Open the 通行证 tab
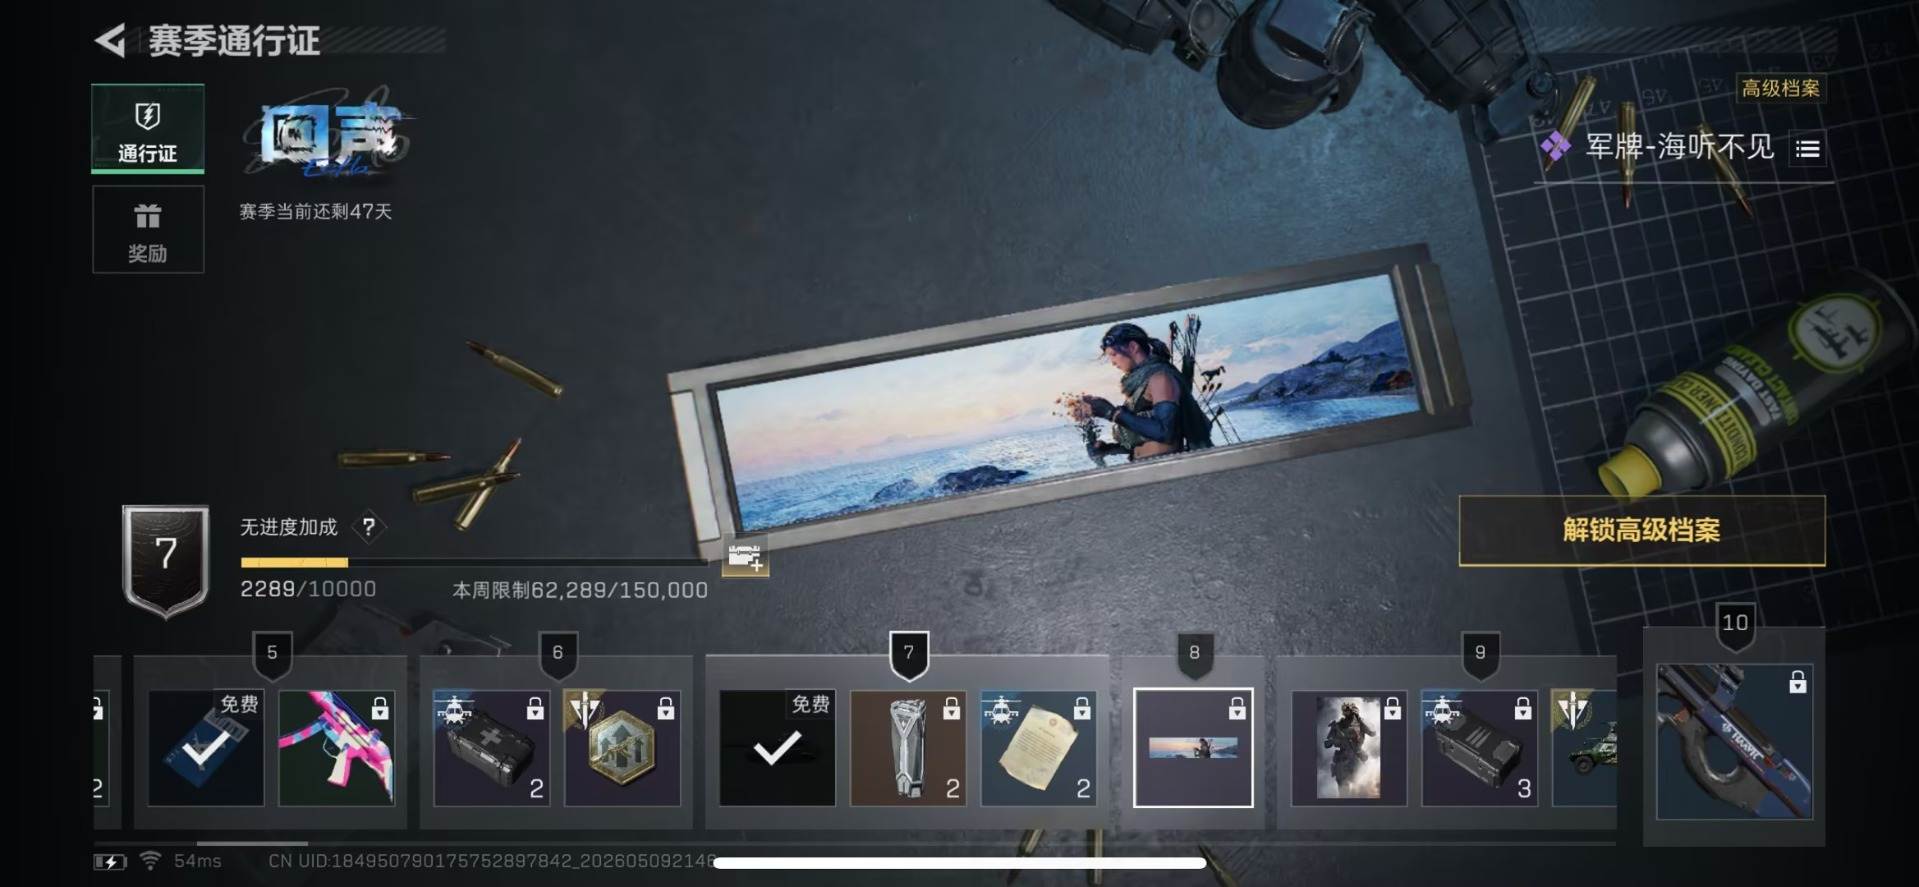Screen dimensions: 1919x887 tap(148, 129)
